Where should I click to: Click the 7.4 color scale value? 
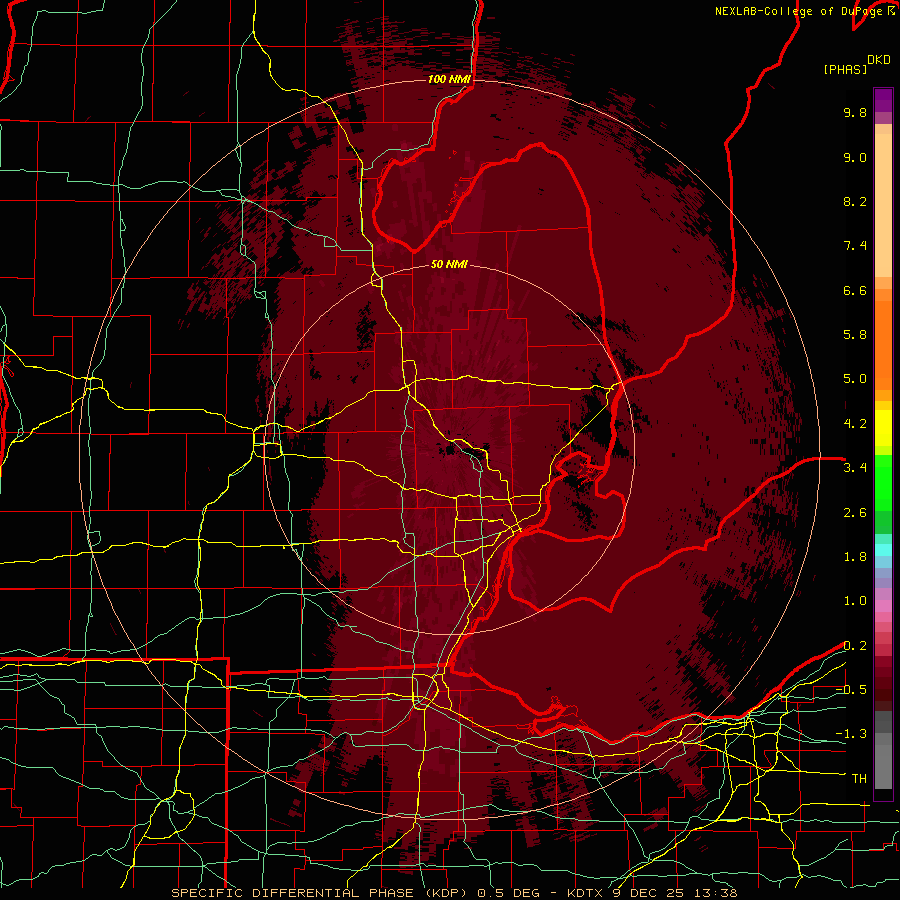click(855, 246)
